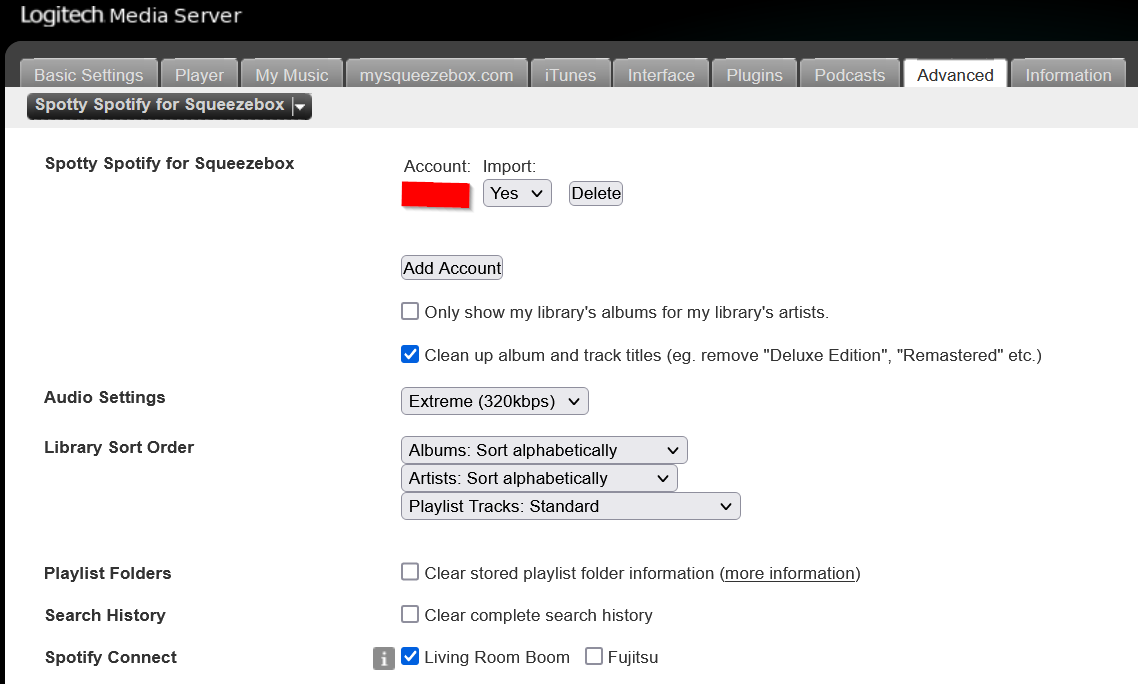Image resolution: width=1138 pixels, height=684 pixels.
Task: Follow the more information link
Action: point(790,574)
